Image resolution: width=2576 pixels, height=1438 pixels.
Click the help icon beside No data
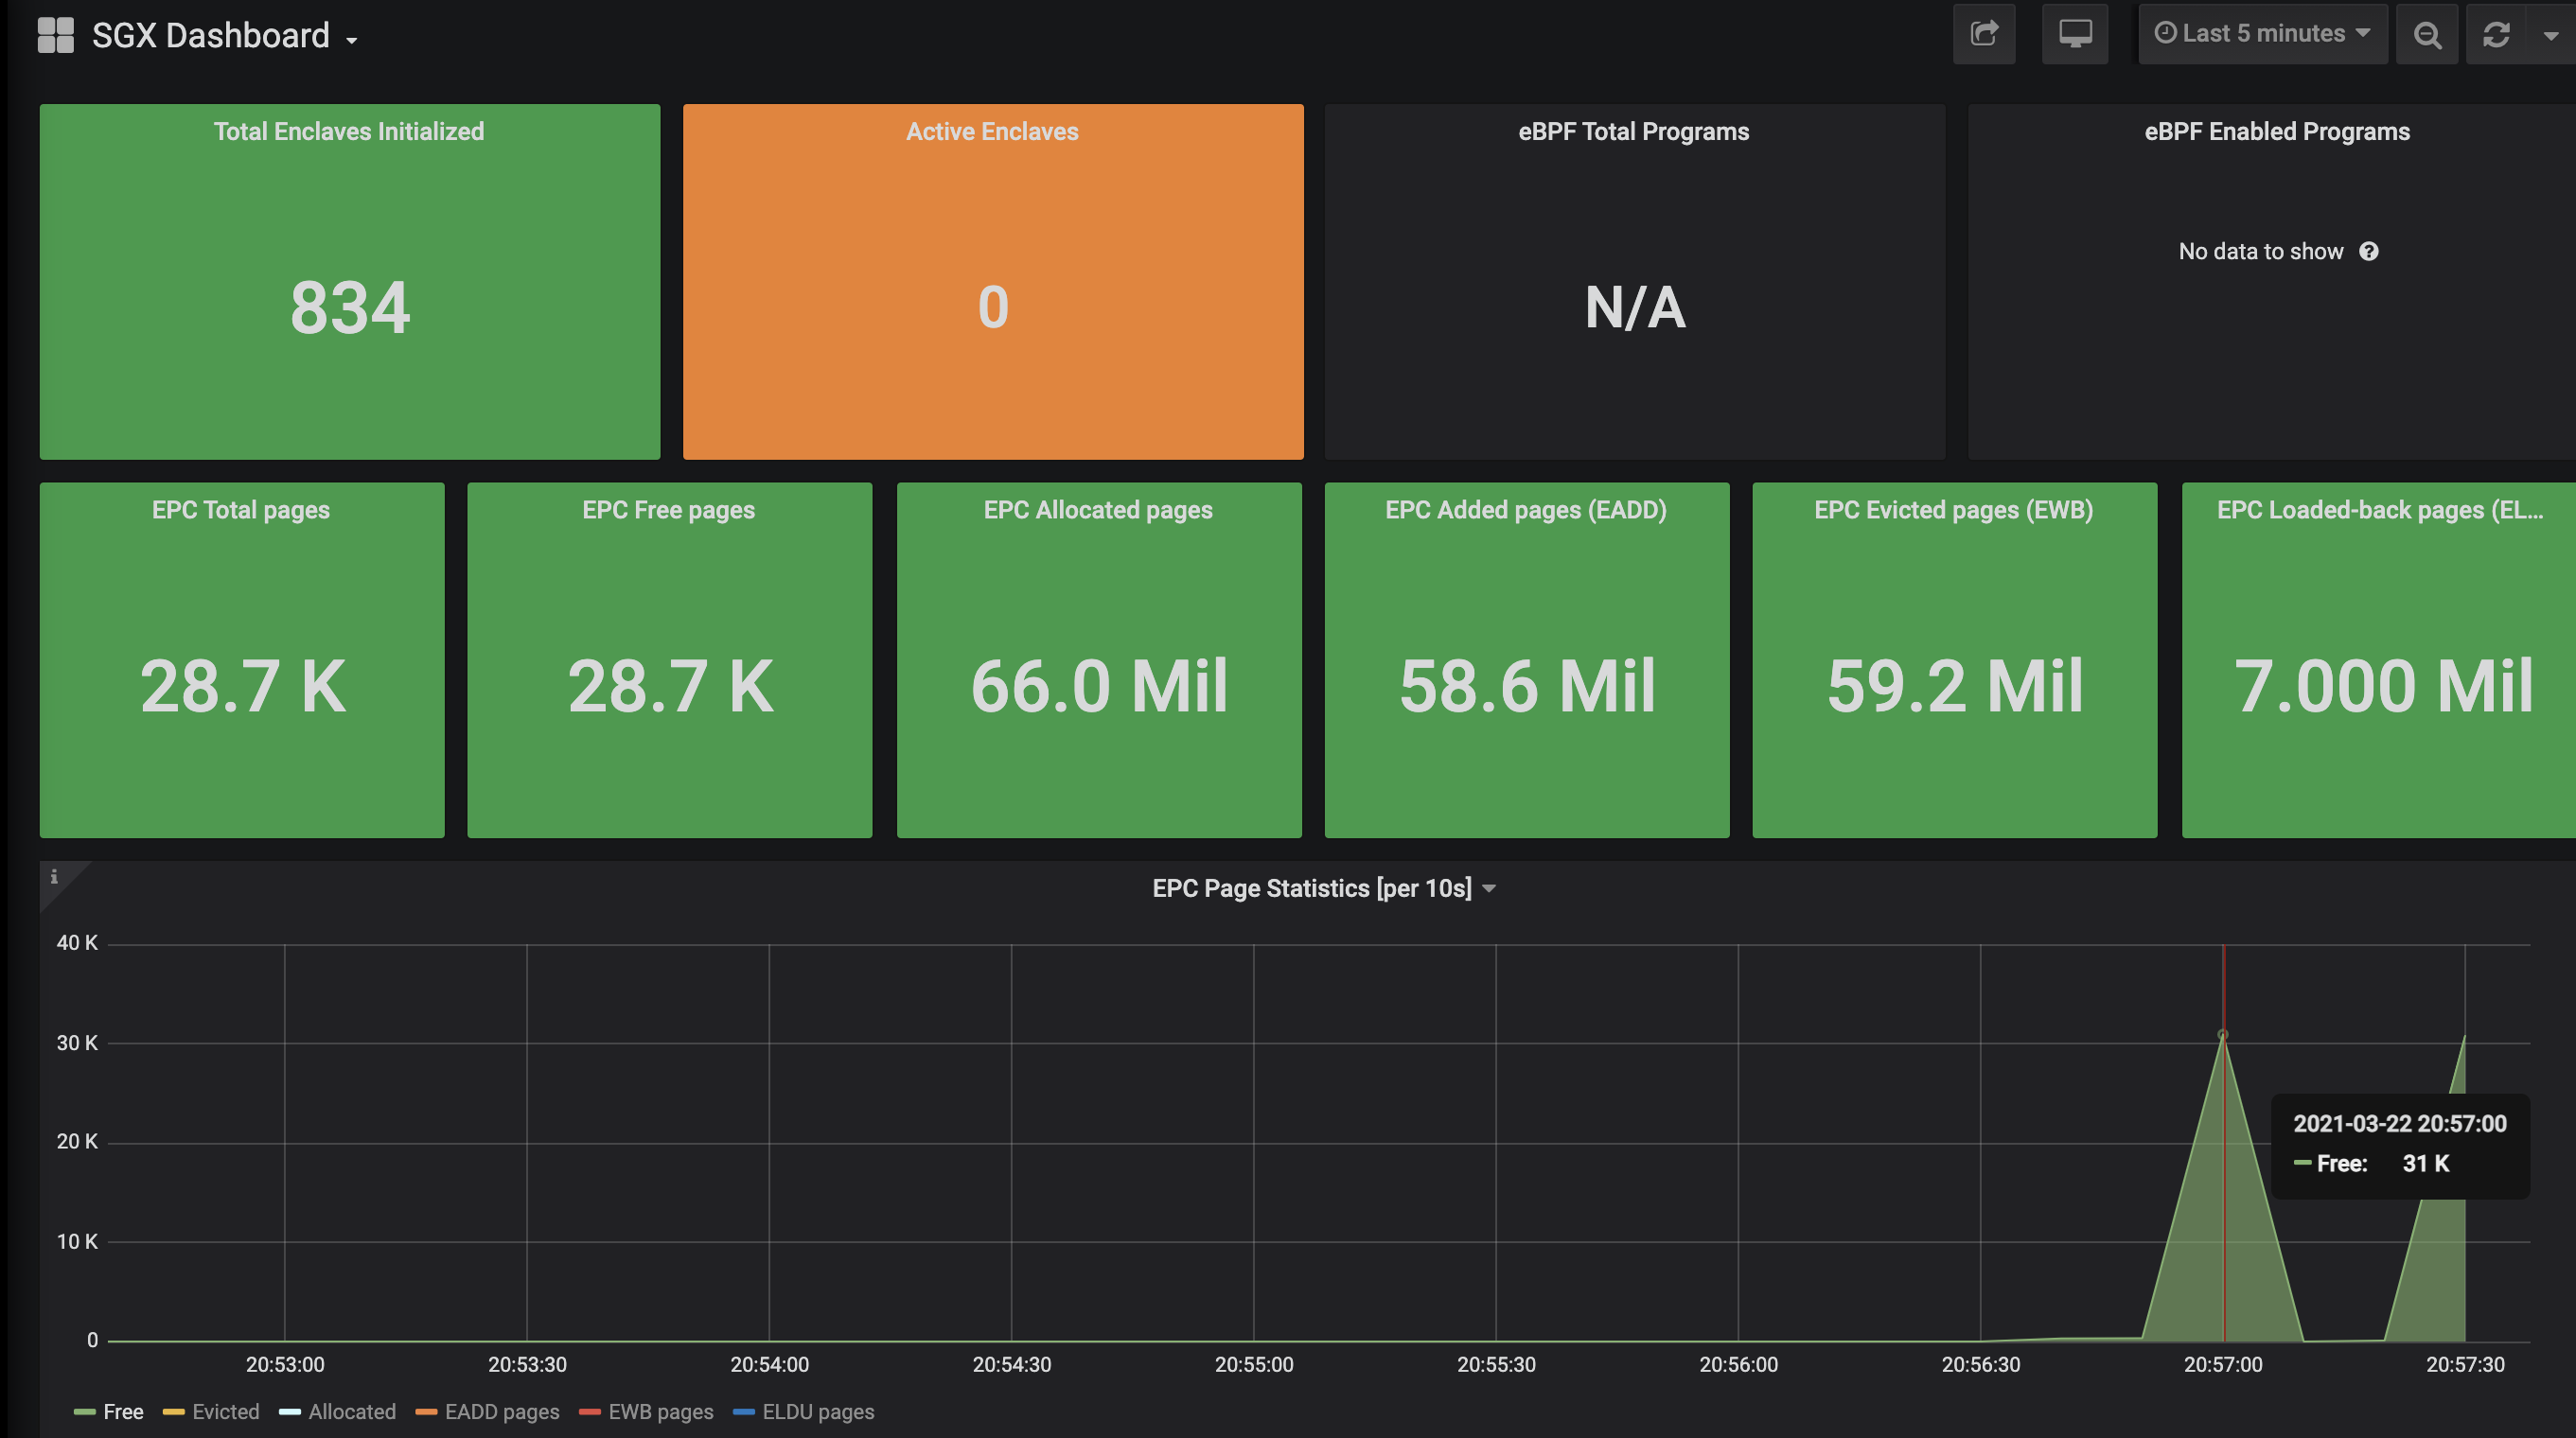pyautogui.click(x=2368, y=251)
